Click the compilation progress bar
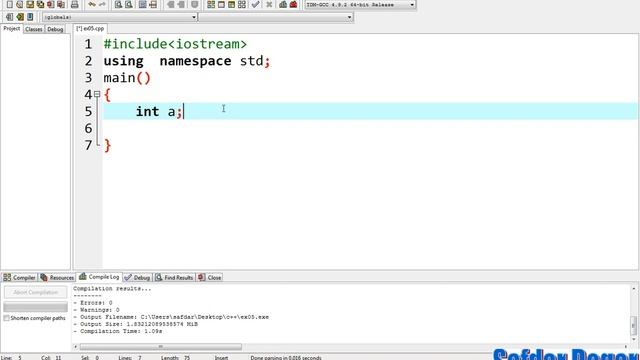 click(x=36, y=307)
